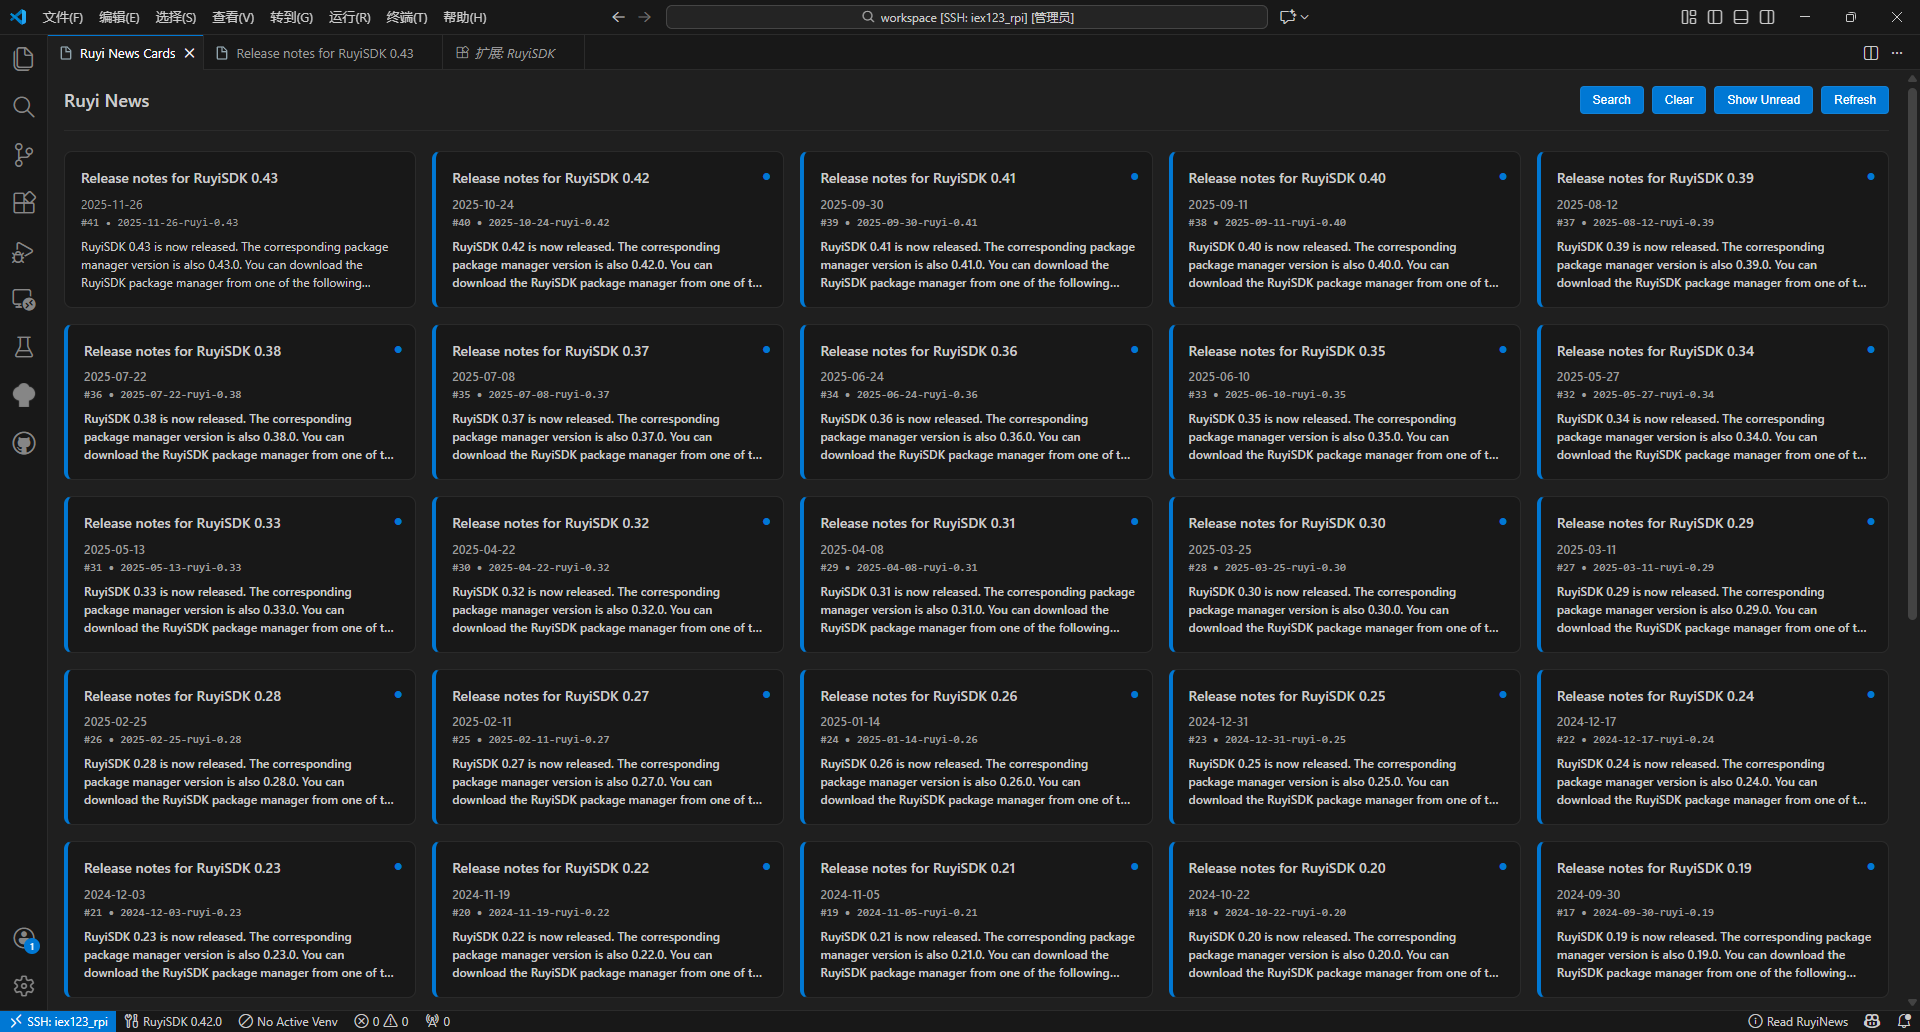
Task: Open the Explorer view in activity bar
Action: (24, 59)
